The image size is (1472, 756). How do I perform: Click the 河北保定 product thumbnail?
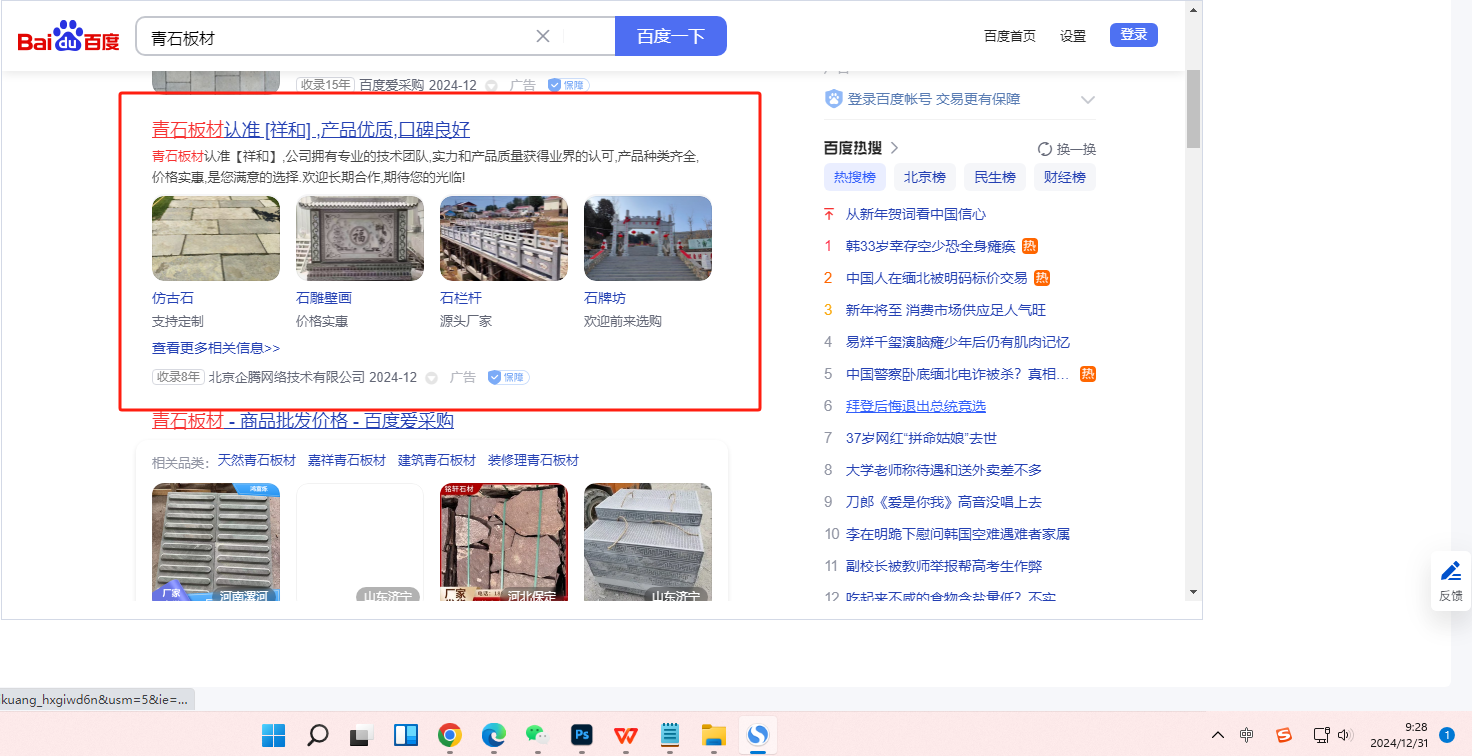(504, 542)
